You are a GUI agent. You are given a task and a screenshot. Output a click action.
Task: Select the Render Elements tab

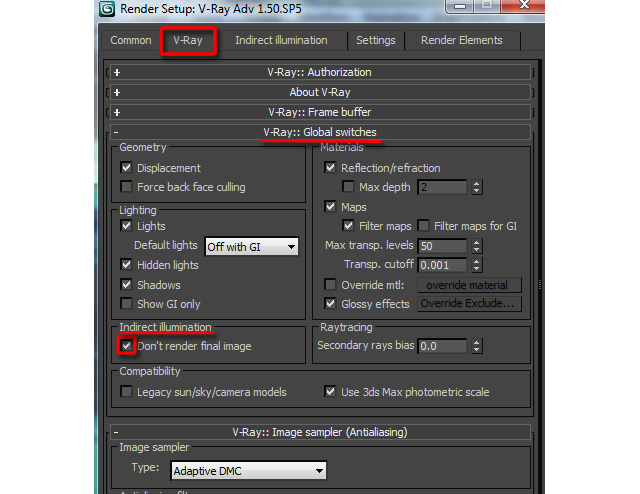click(462, 40)
